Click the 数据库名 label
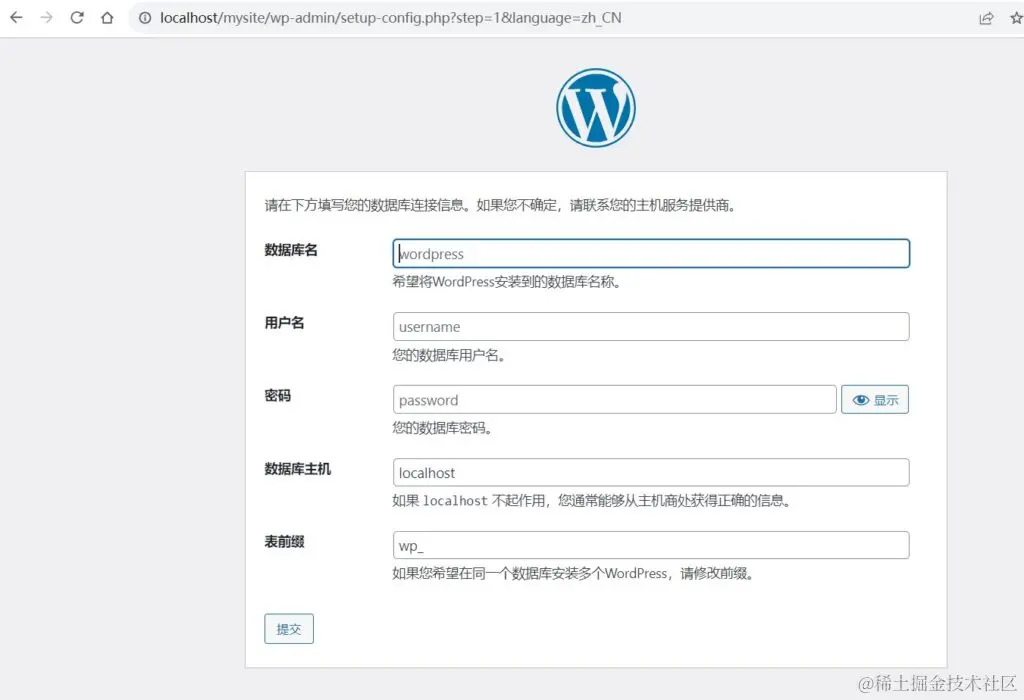 291,249
